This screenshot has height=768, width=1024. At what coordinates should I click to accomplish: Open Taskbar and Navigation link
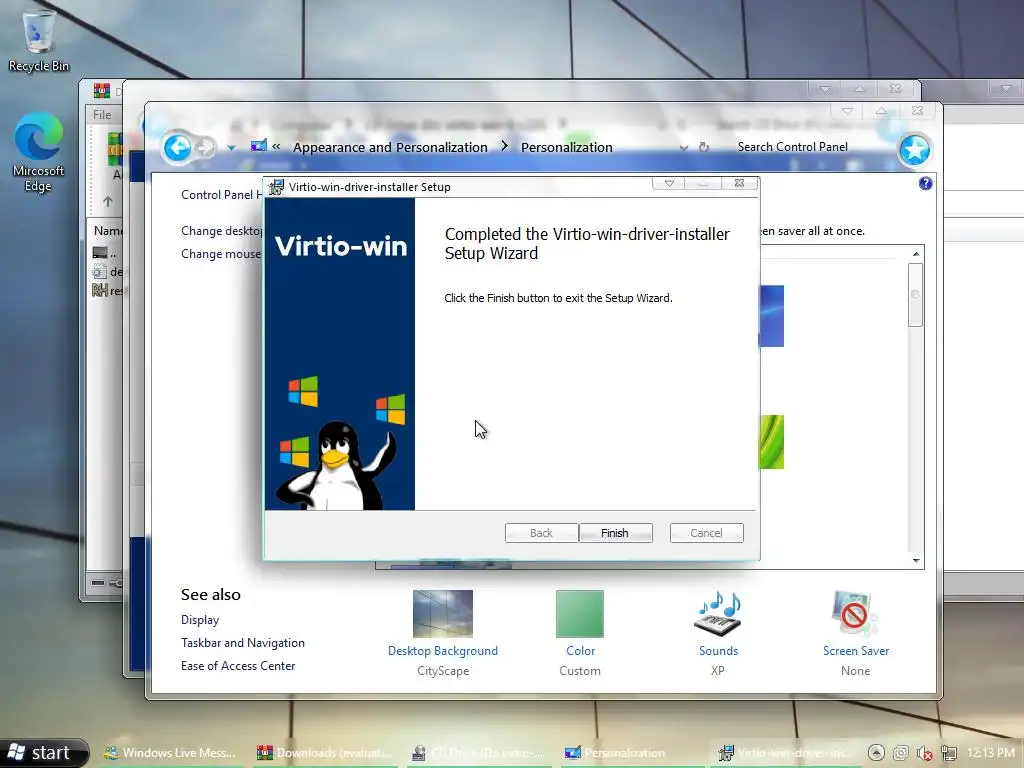coord(243,643)
